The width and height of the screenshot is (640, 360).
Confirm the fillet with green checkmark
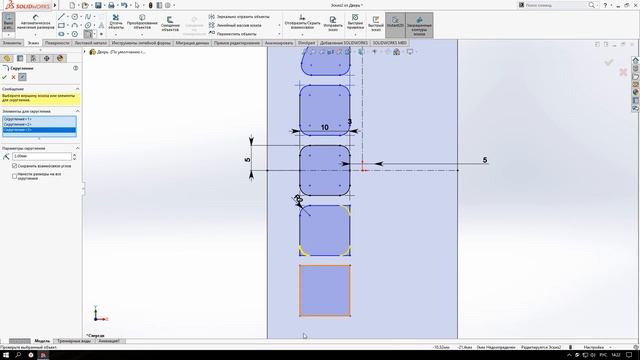click(x=4, y=77)
